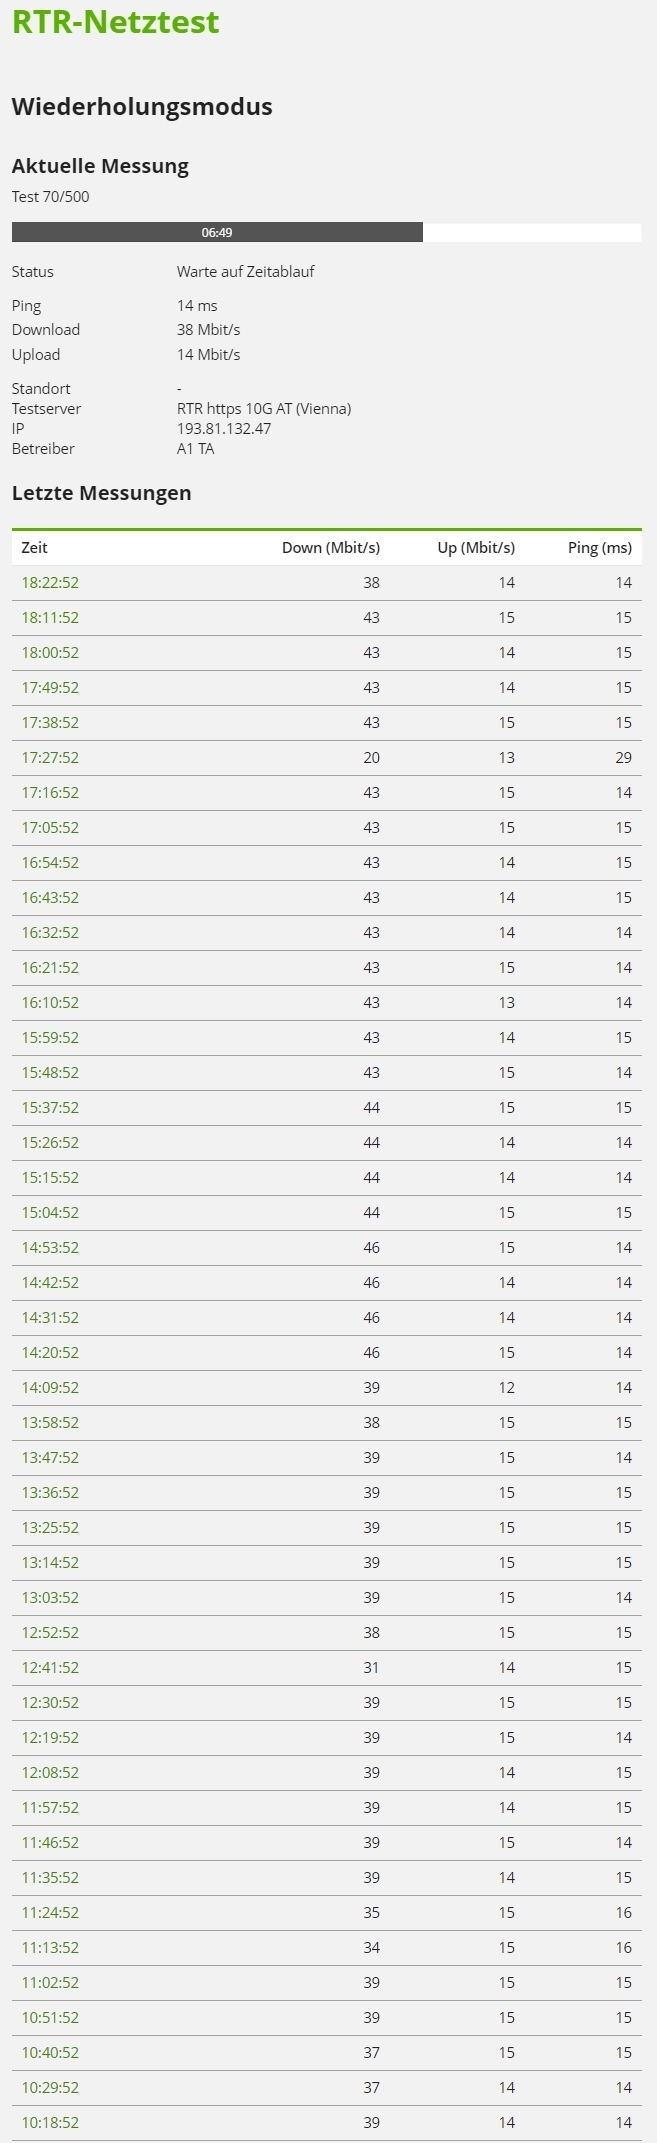Open the 11:24:52 measurement entry
The height and width of the screenshot is (2143, 657).
(x=50, y=1913)
